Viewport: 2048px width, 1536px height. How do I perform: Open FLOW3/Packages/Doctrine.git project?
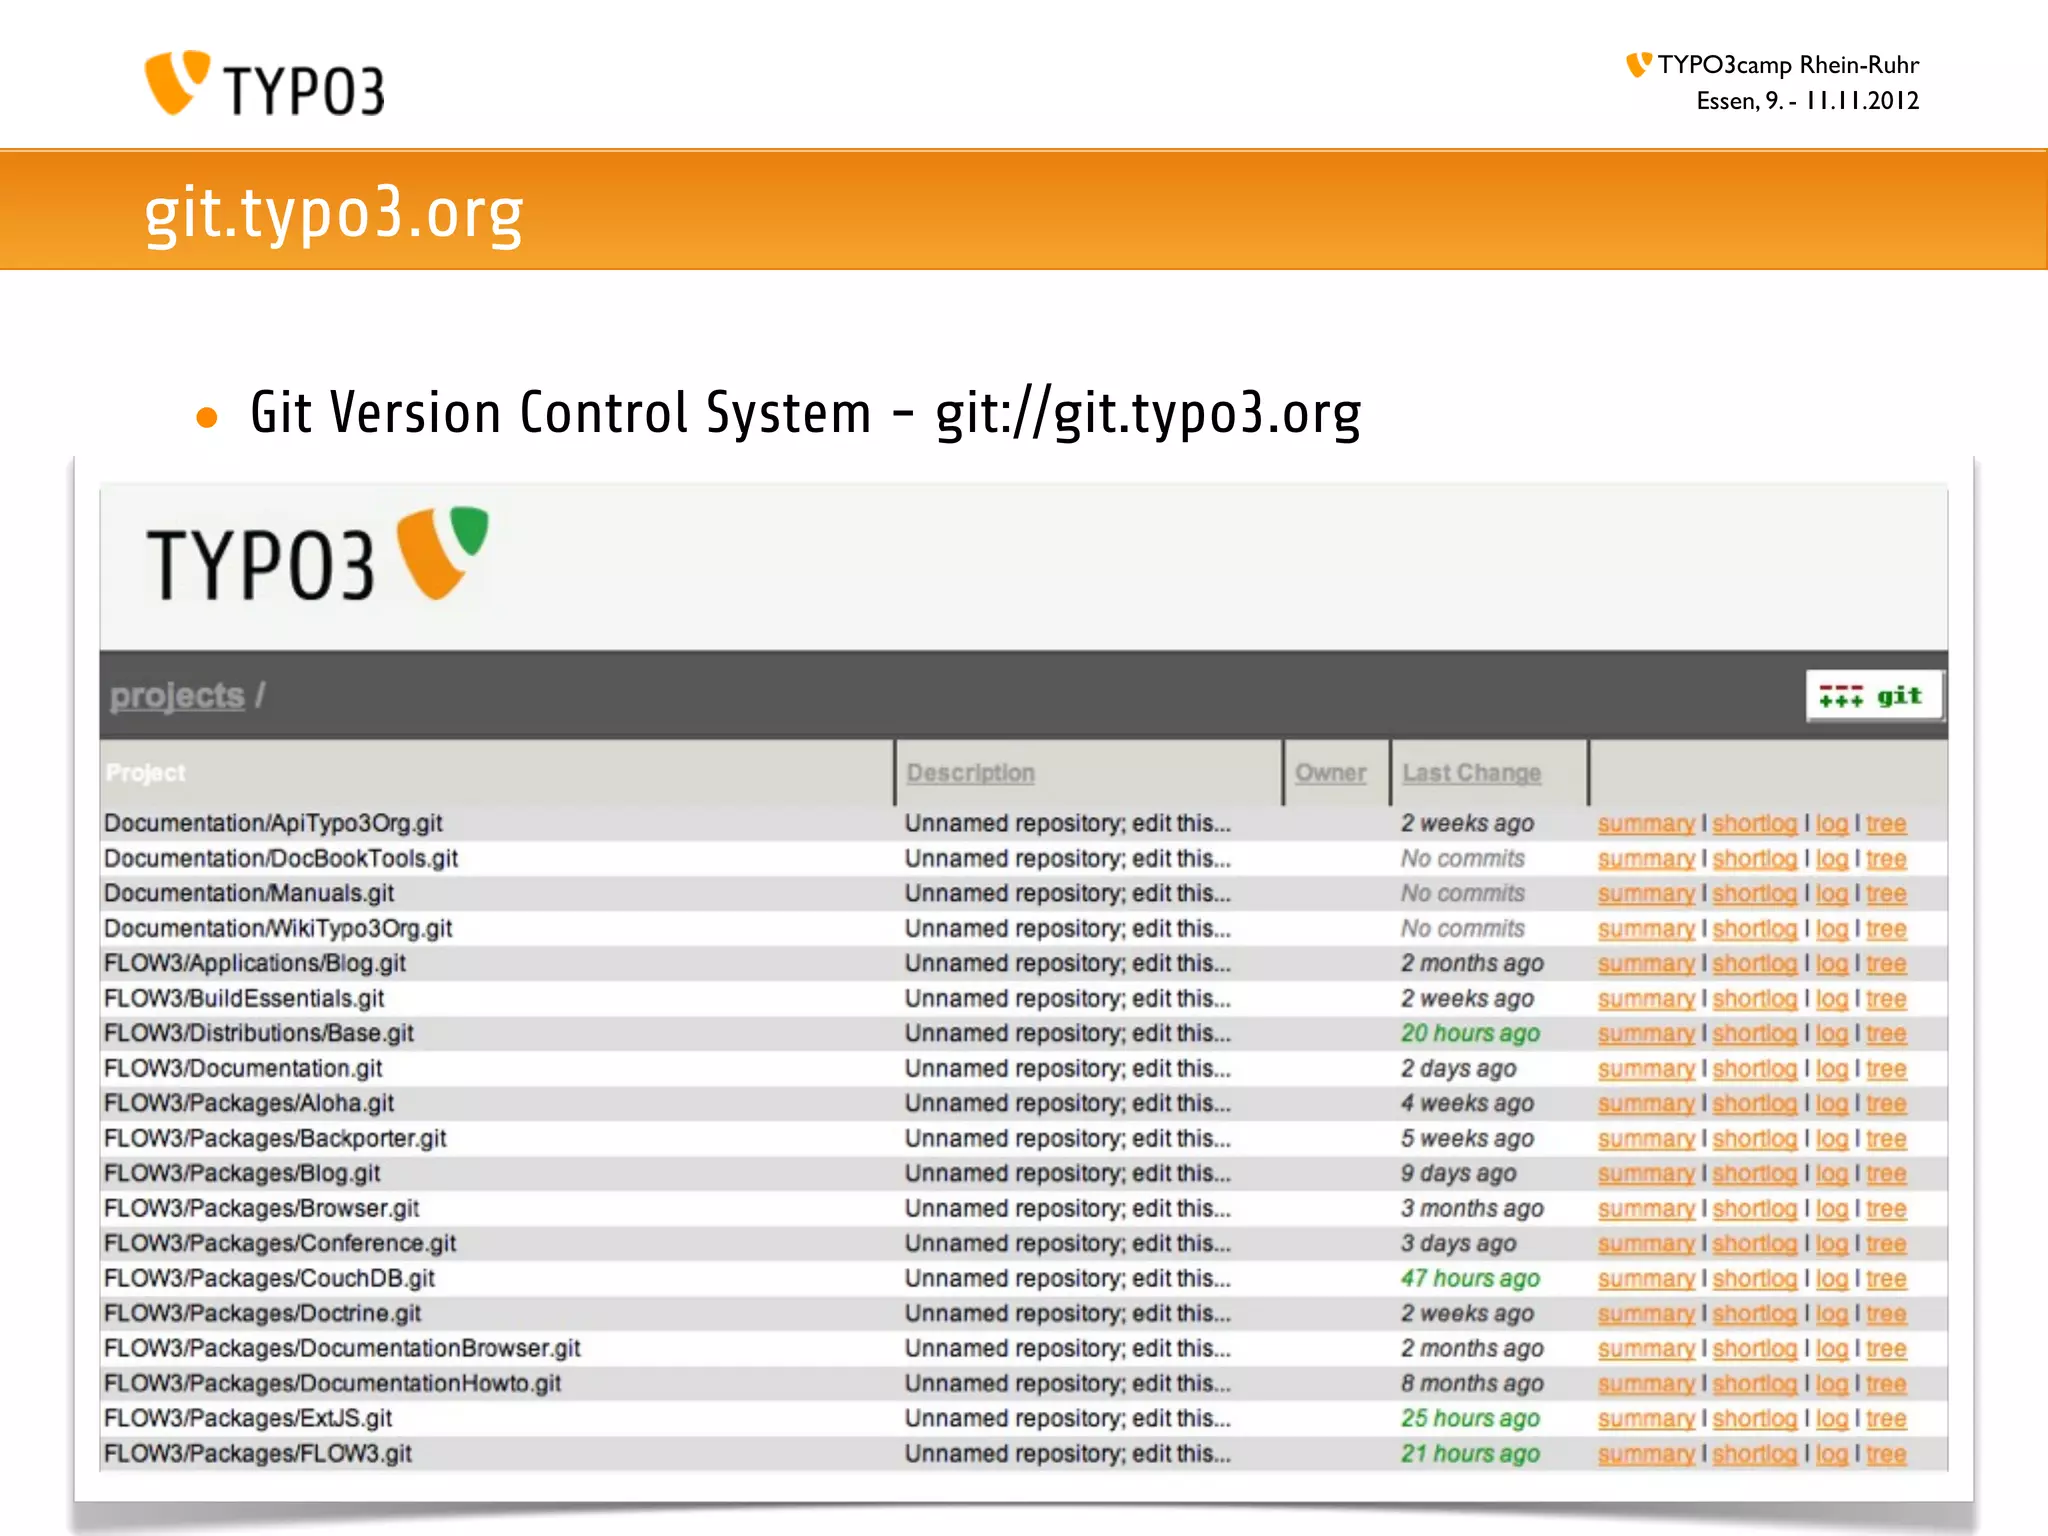[x=263, y=1314]
